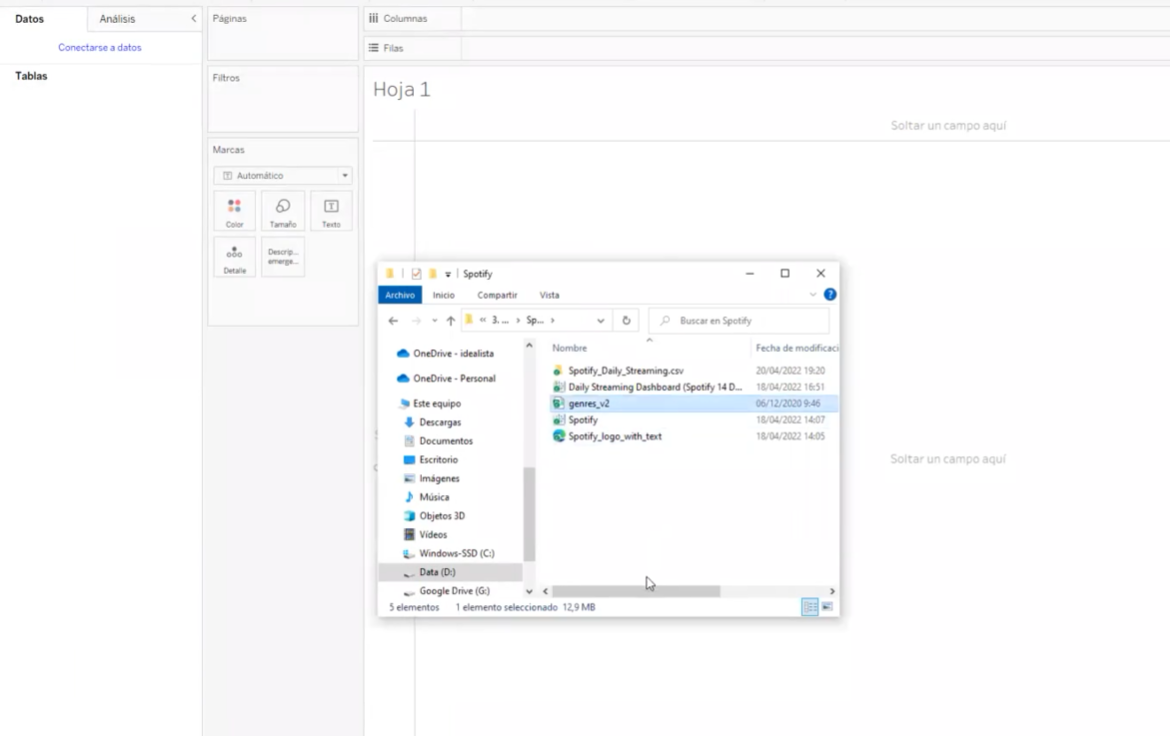
Task: Open the Compartir ribbon tab
Action: point(497,295)
